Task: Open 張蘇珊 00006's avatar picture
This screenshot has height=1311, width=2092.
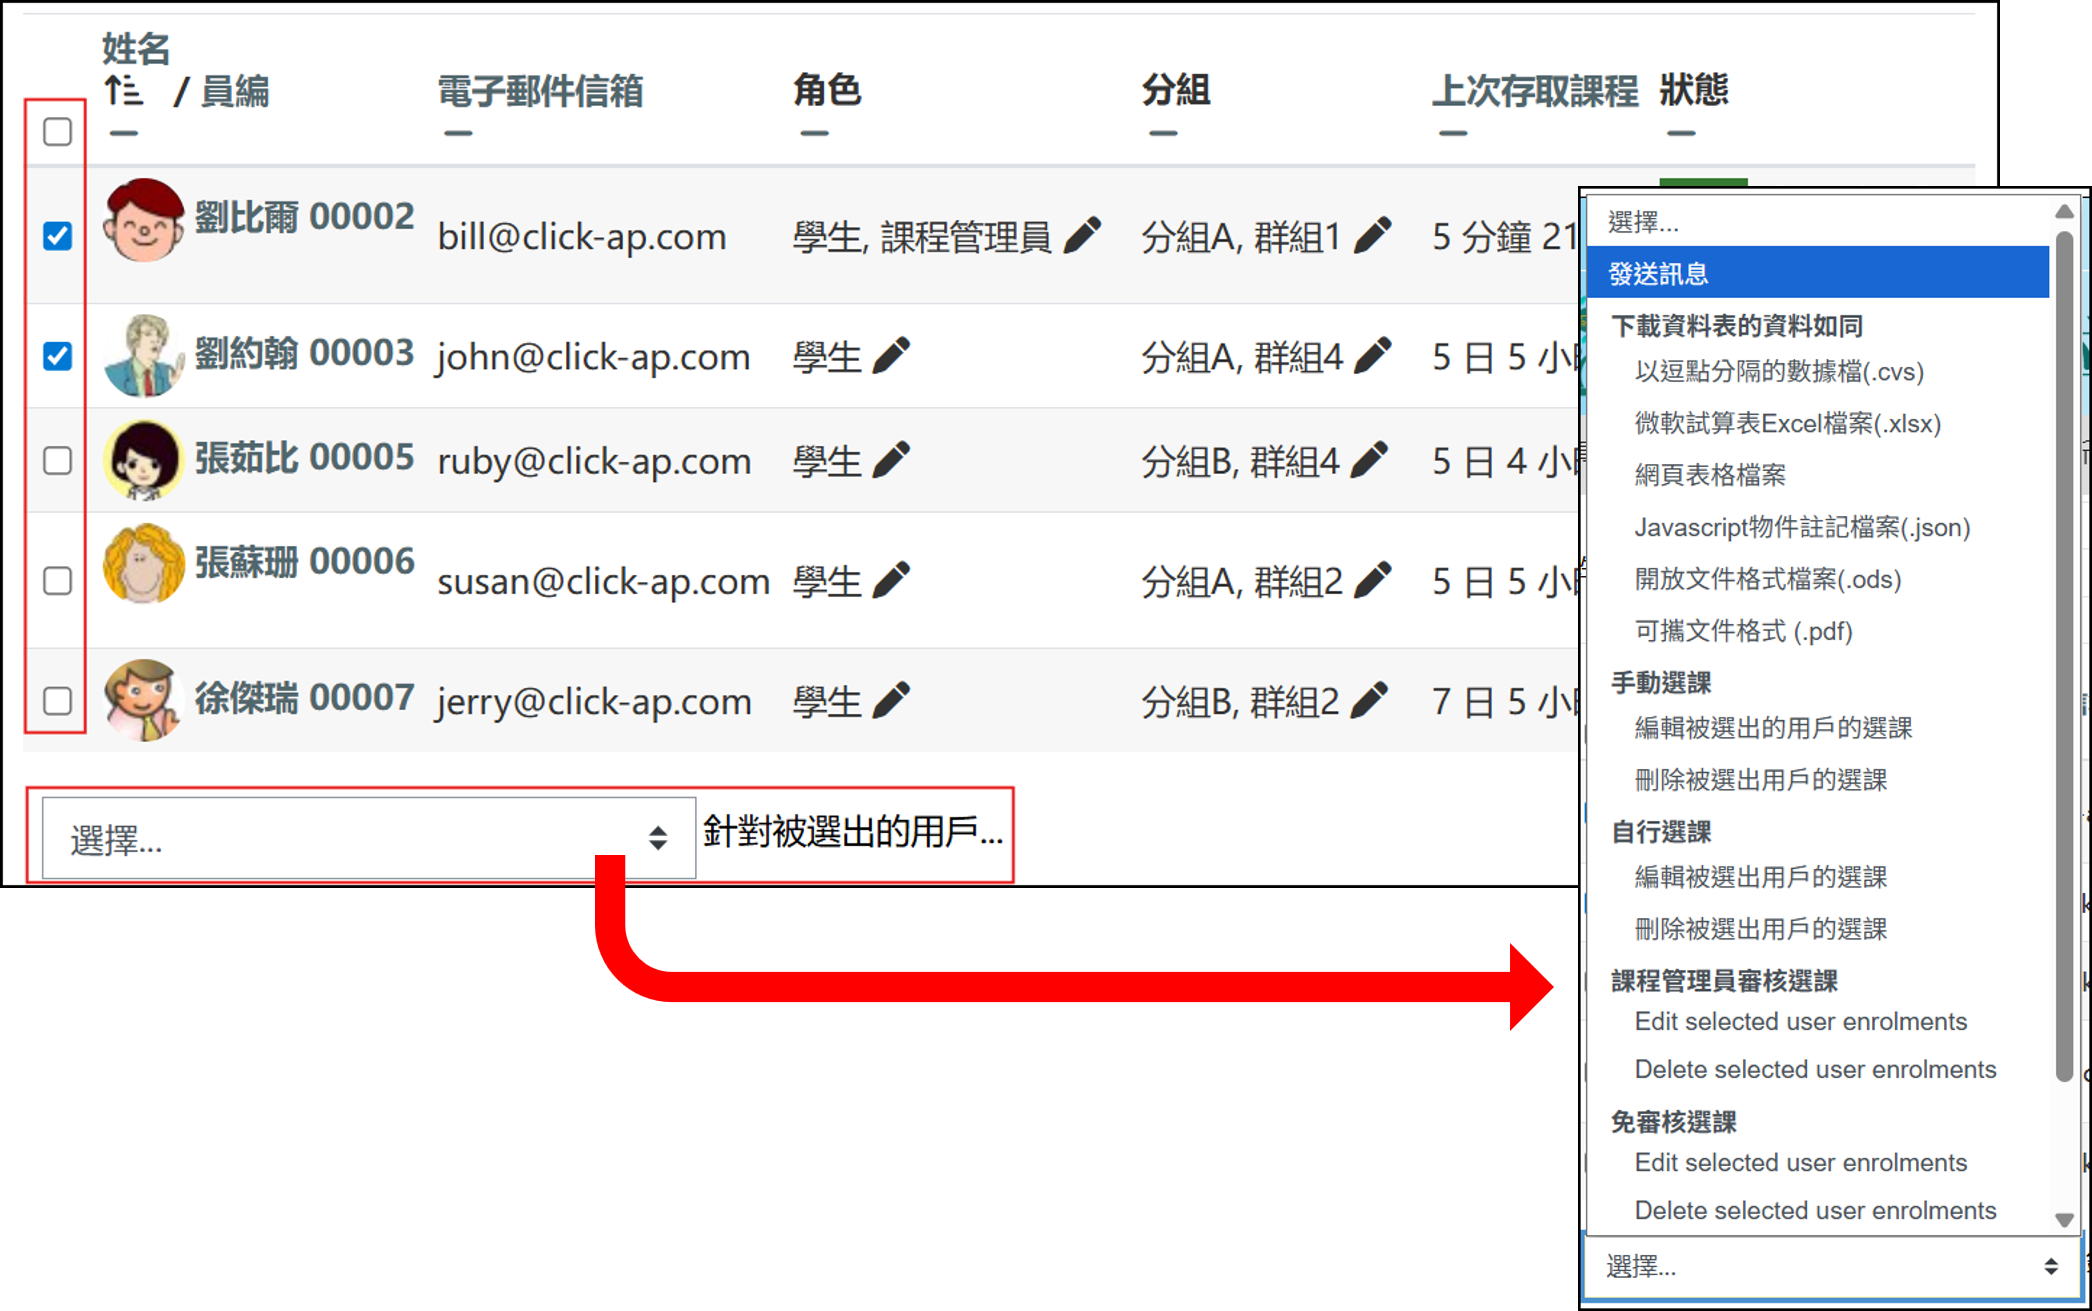Action: (x=144, y=564)
